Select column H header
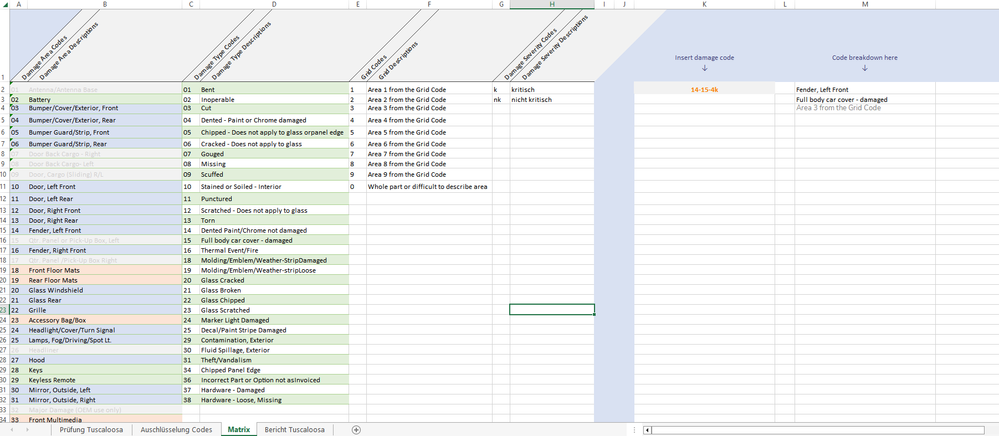This screenshot has height=436, width=999. click(552, 4)
